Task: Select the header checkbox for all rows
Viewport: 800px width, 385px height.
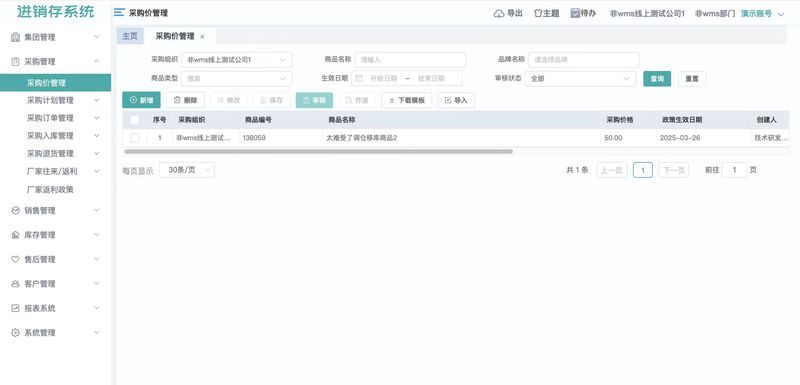Action: pyautogui.click(x=135, y=120)
